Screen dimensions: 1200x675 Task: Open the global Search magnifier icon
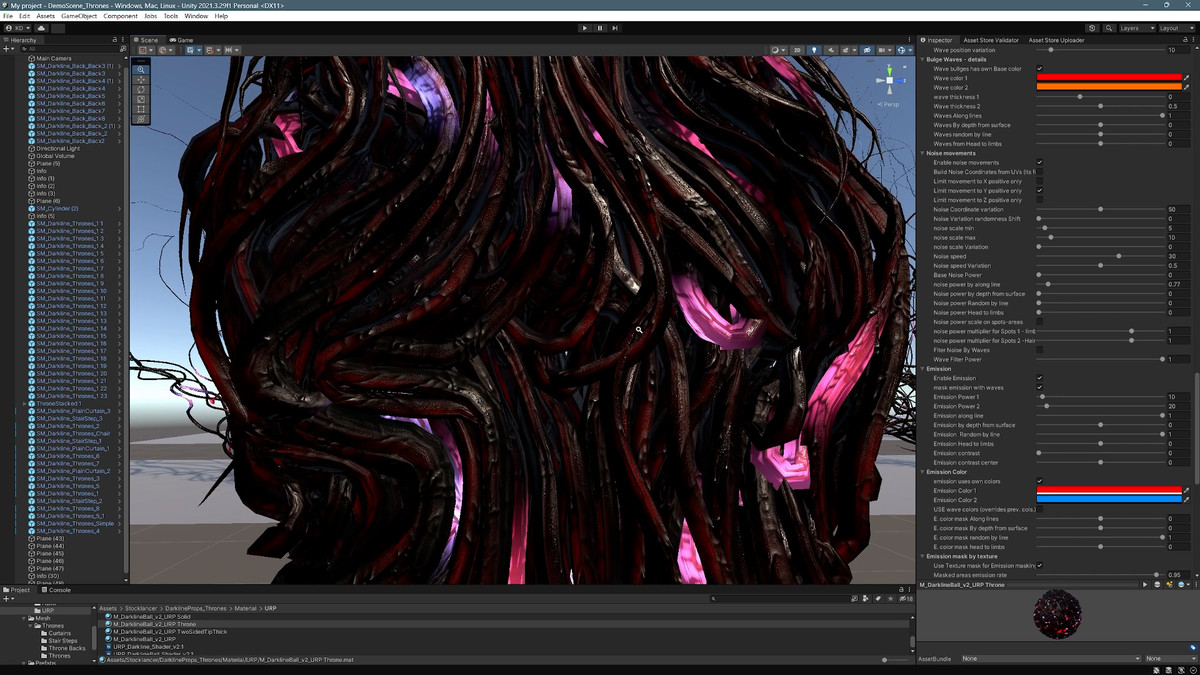pos(1109,28)
